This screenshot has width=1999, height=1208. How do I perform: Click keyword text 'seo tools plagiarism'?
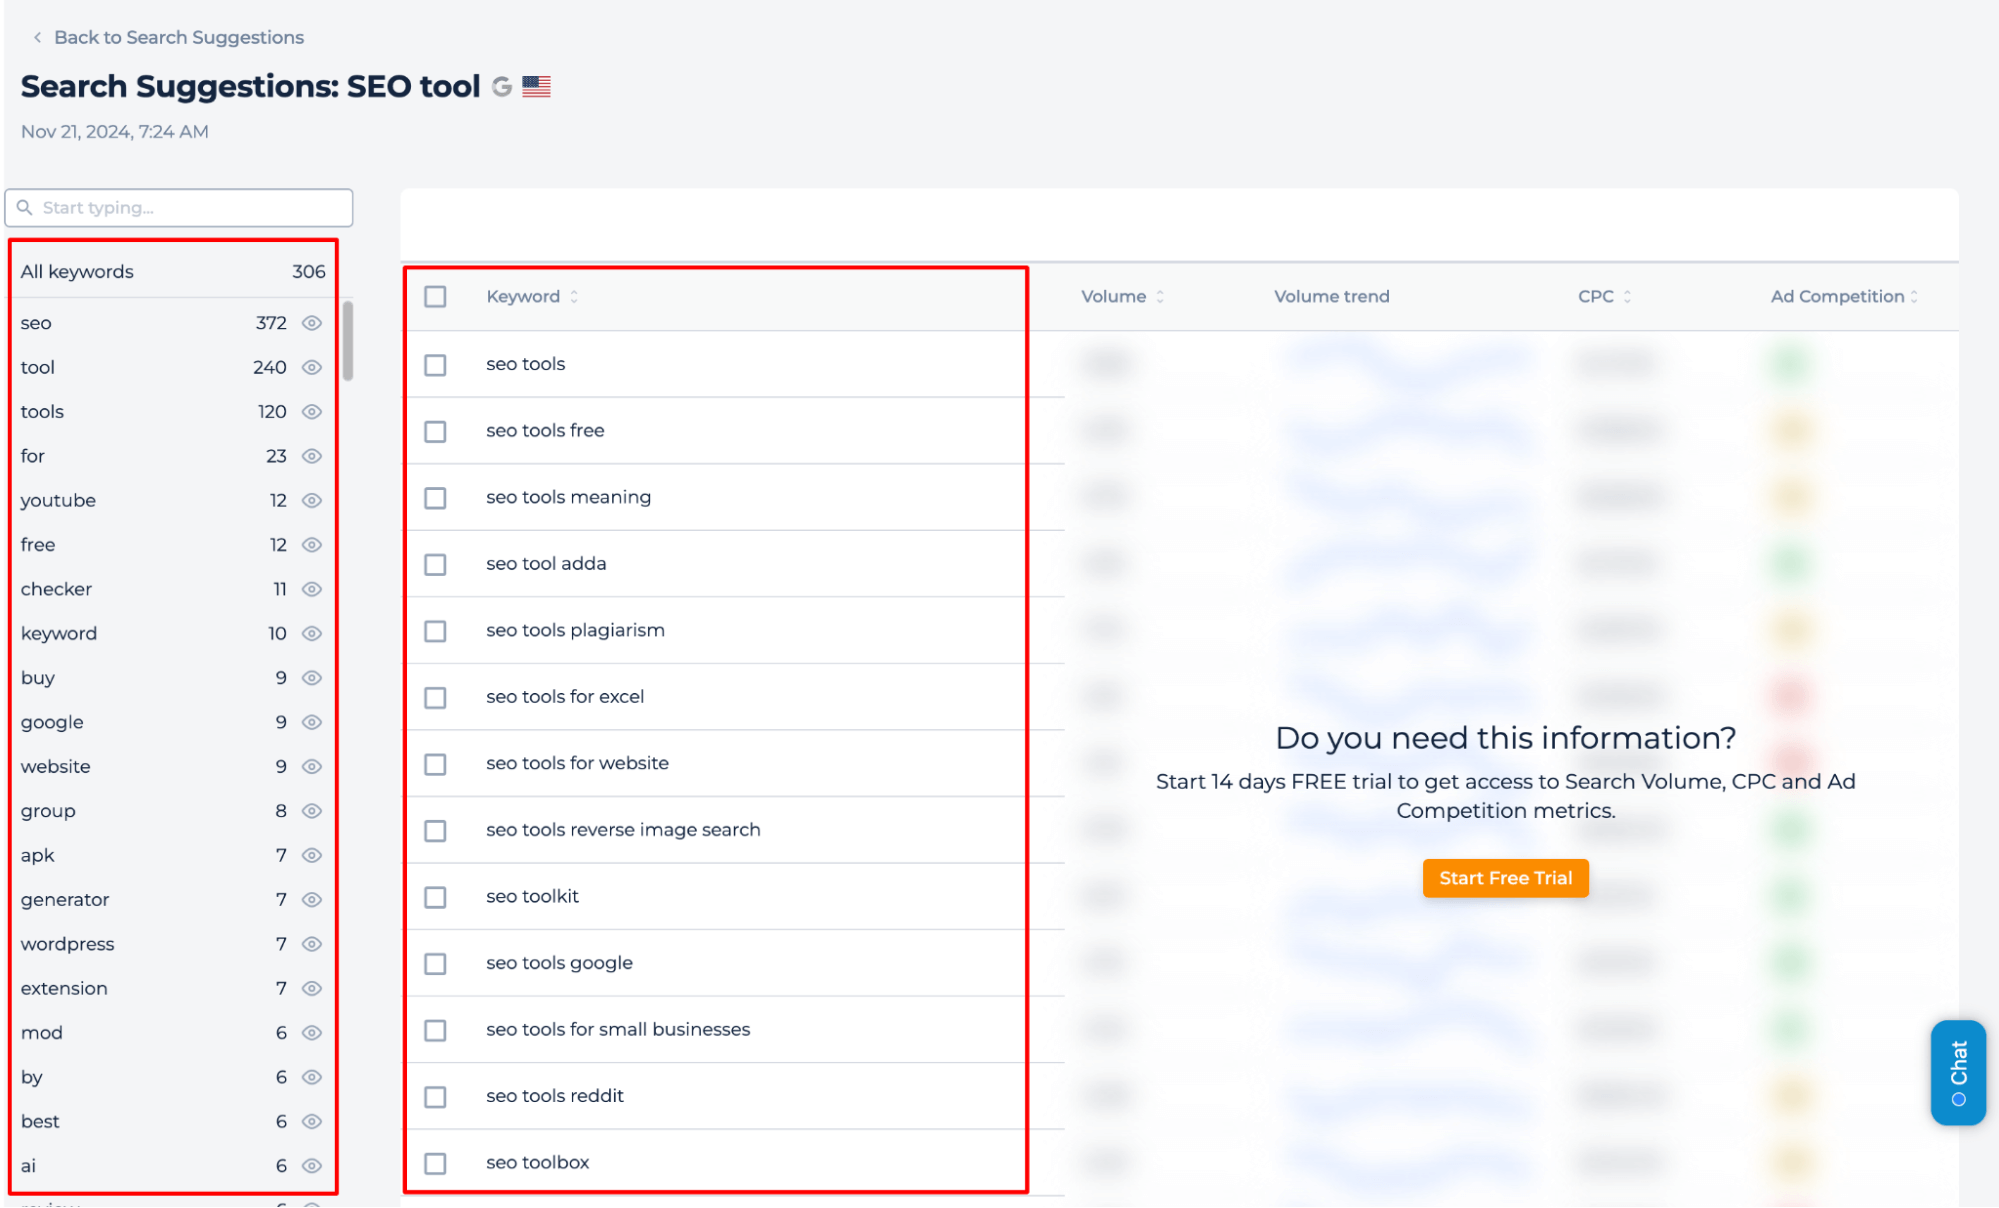click(x=575, y=631)
